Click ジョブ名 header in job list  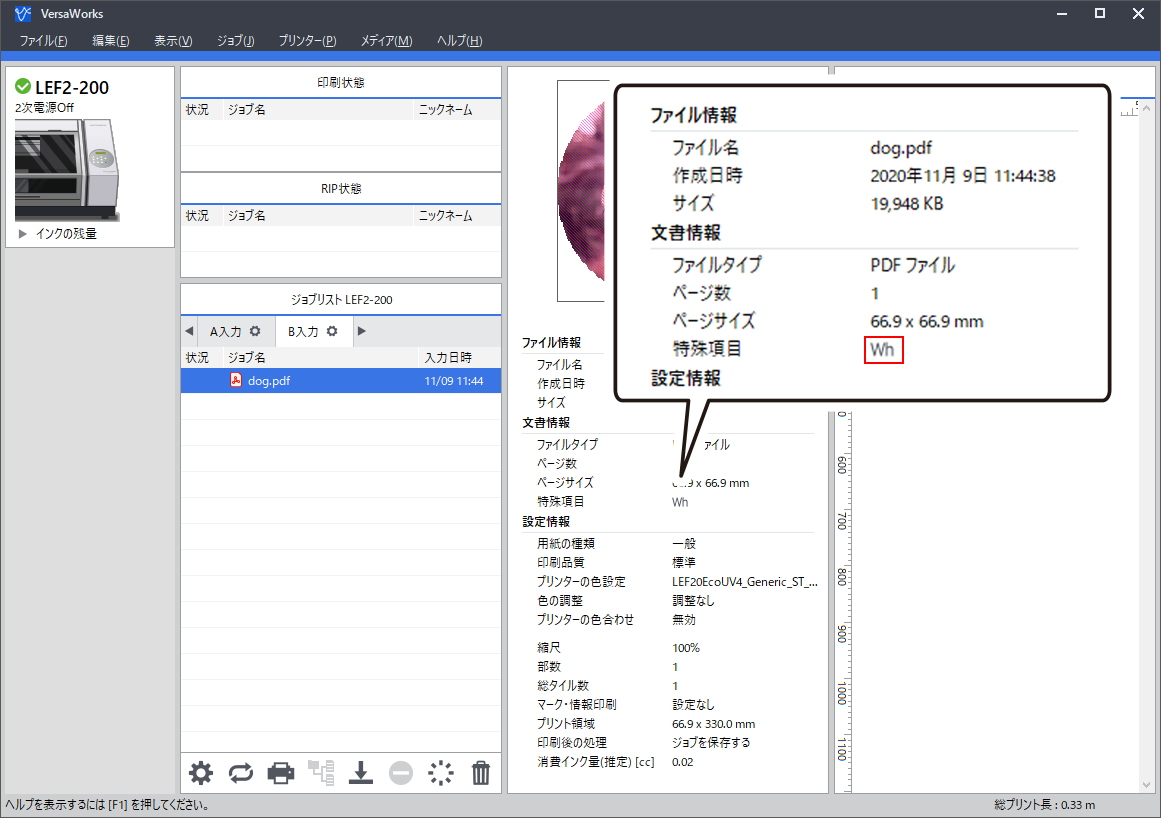click(x=247, y=358)
